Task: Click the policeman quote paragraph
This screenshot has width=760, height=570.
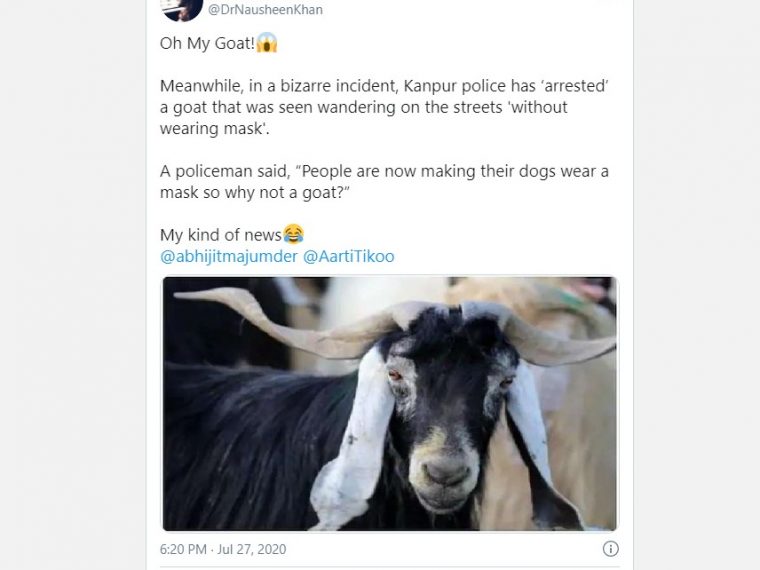Action: (x=384, y=182)
